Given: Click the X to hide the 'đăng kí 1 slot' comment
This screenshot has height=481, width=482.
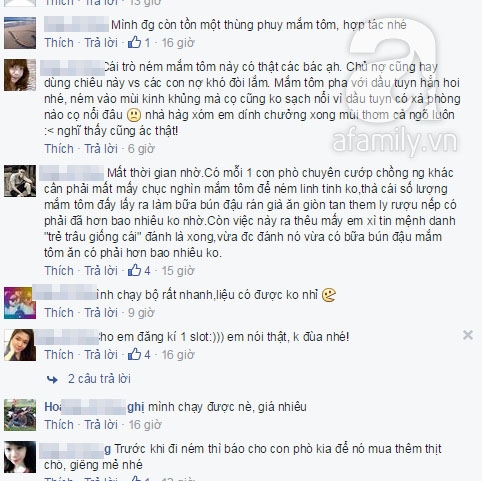Looking at the screenshot, I should pyautogui.click(x=468, y=335).
